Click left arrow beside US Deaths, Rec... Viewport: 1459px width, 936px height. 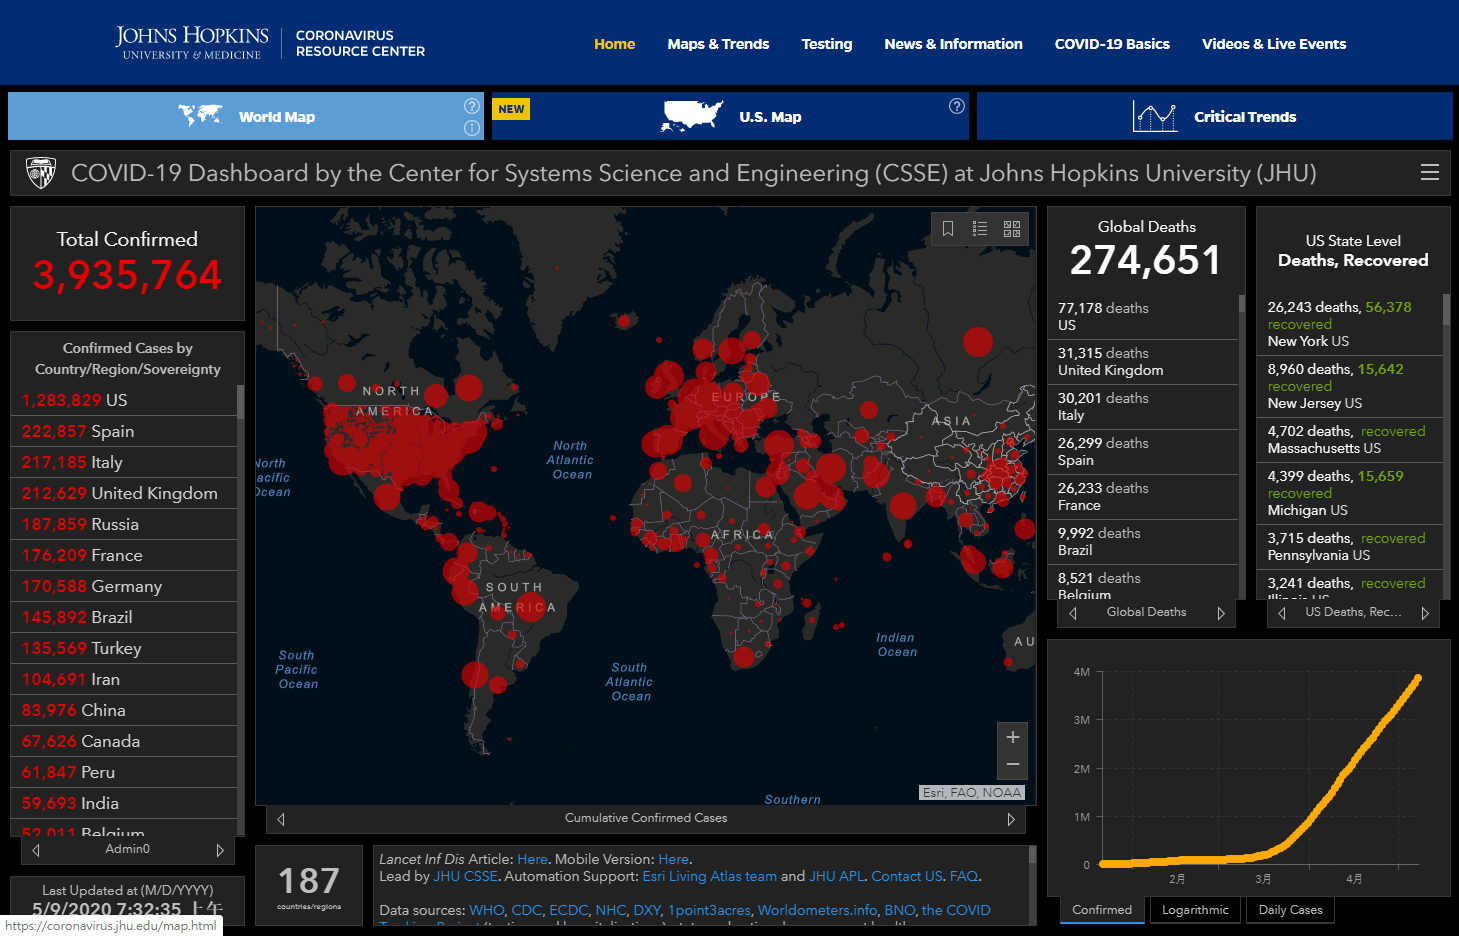(1282, 613)
